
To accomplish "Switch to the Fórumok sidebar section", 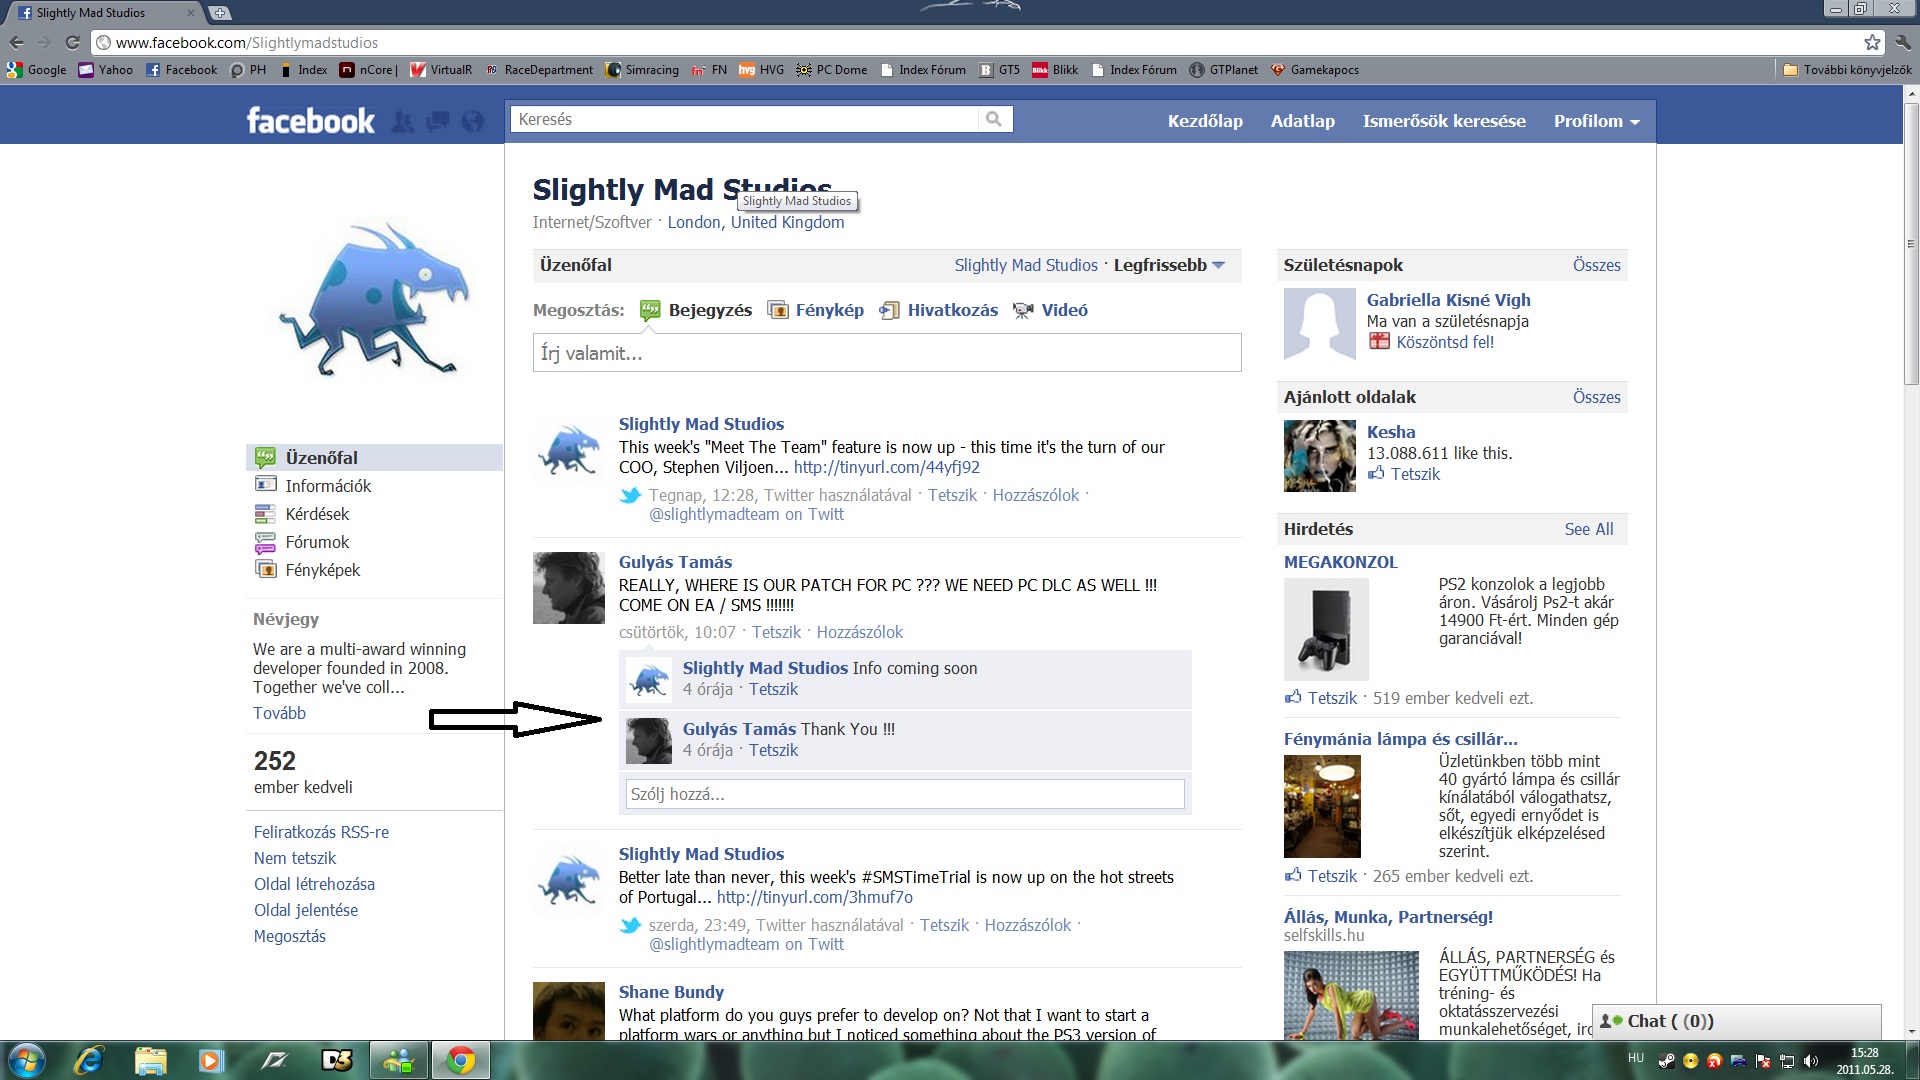I will 317,542.
